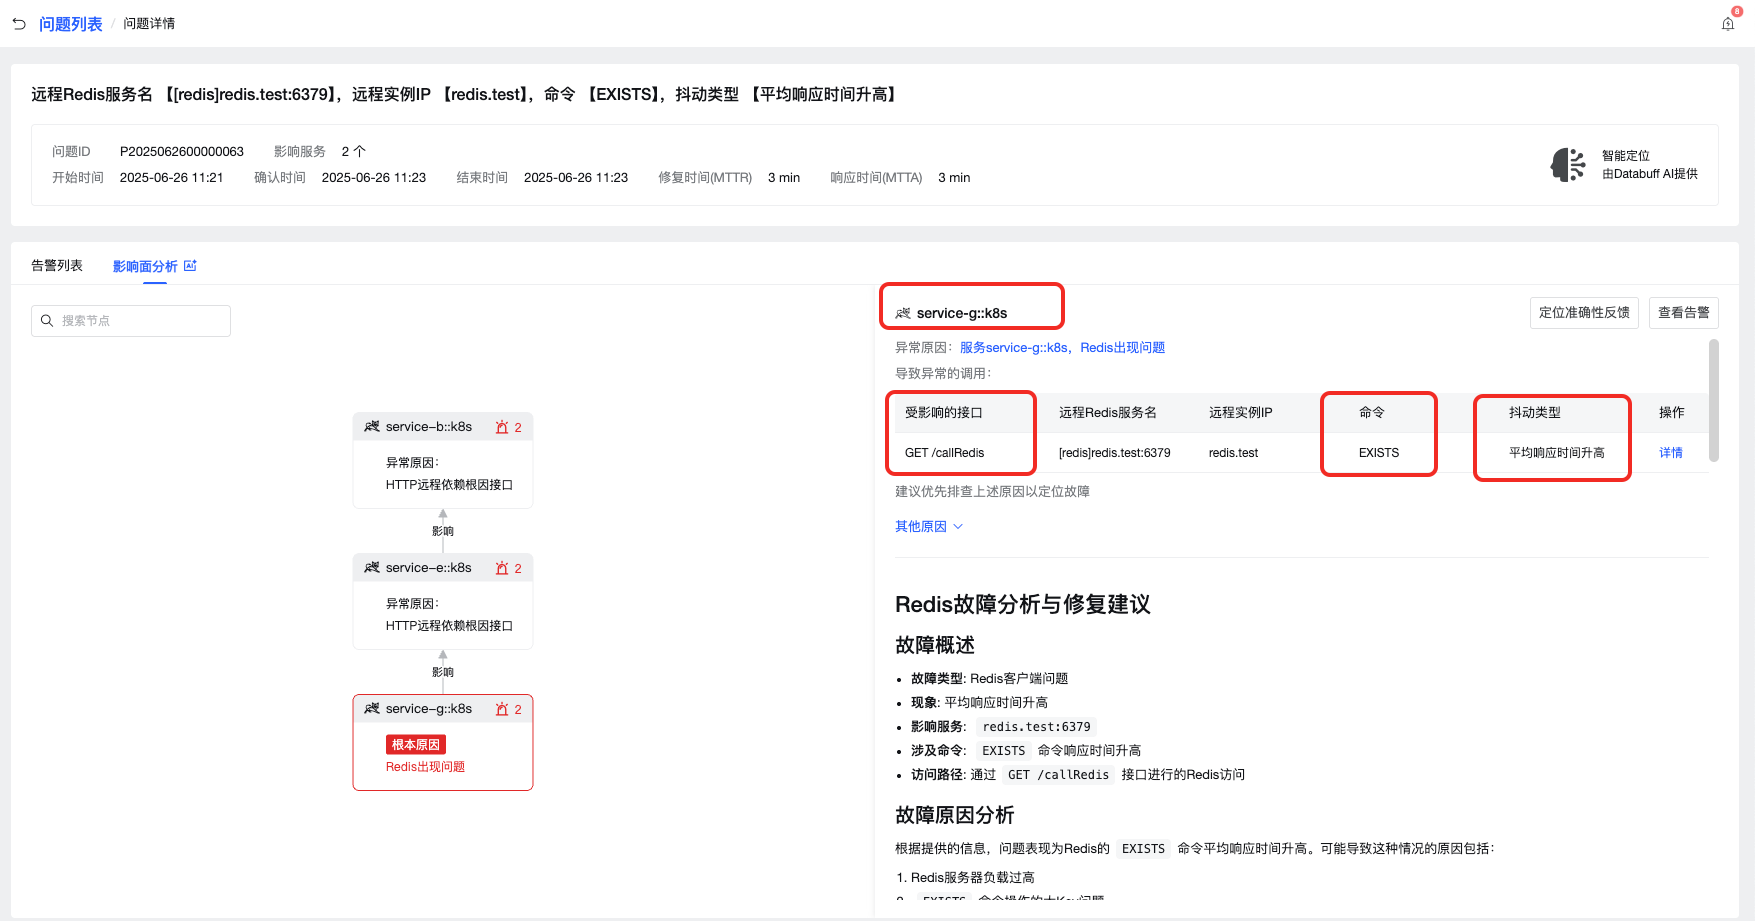Click the 故障原因分析 heading
The width and height of the screenshot is (1755, 921).
pos(955,816)
